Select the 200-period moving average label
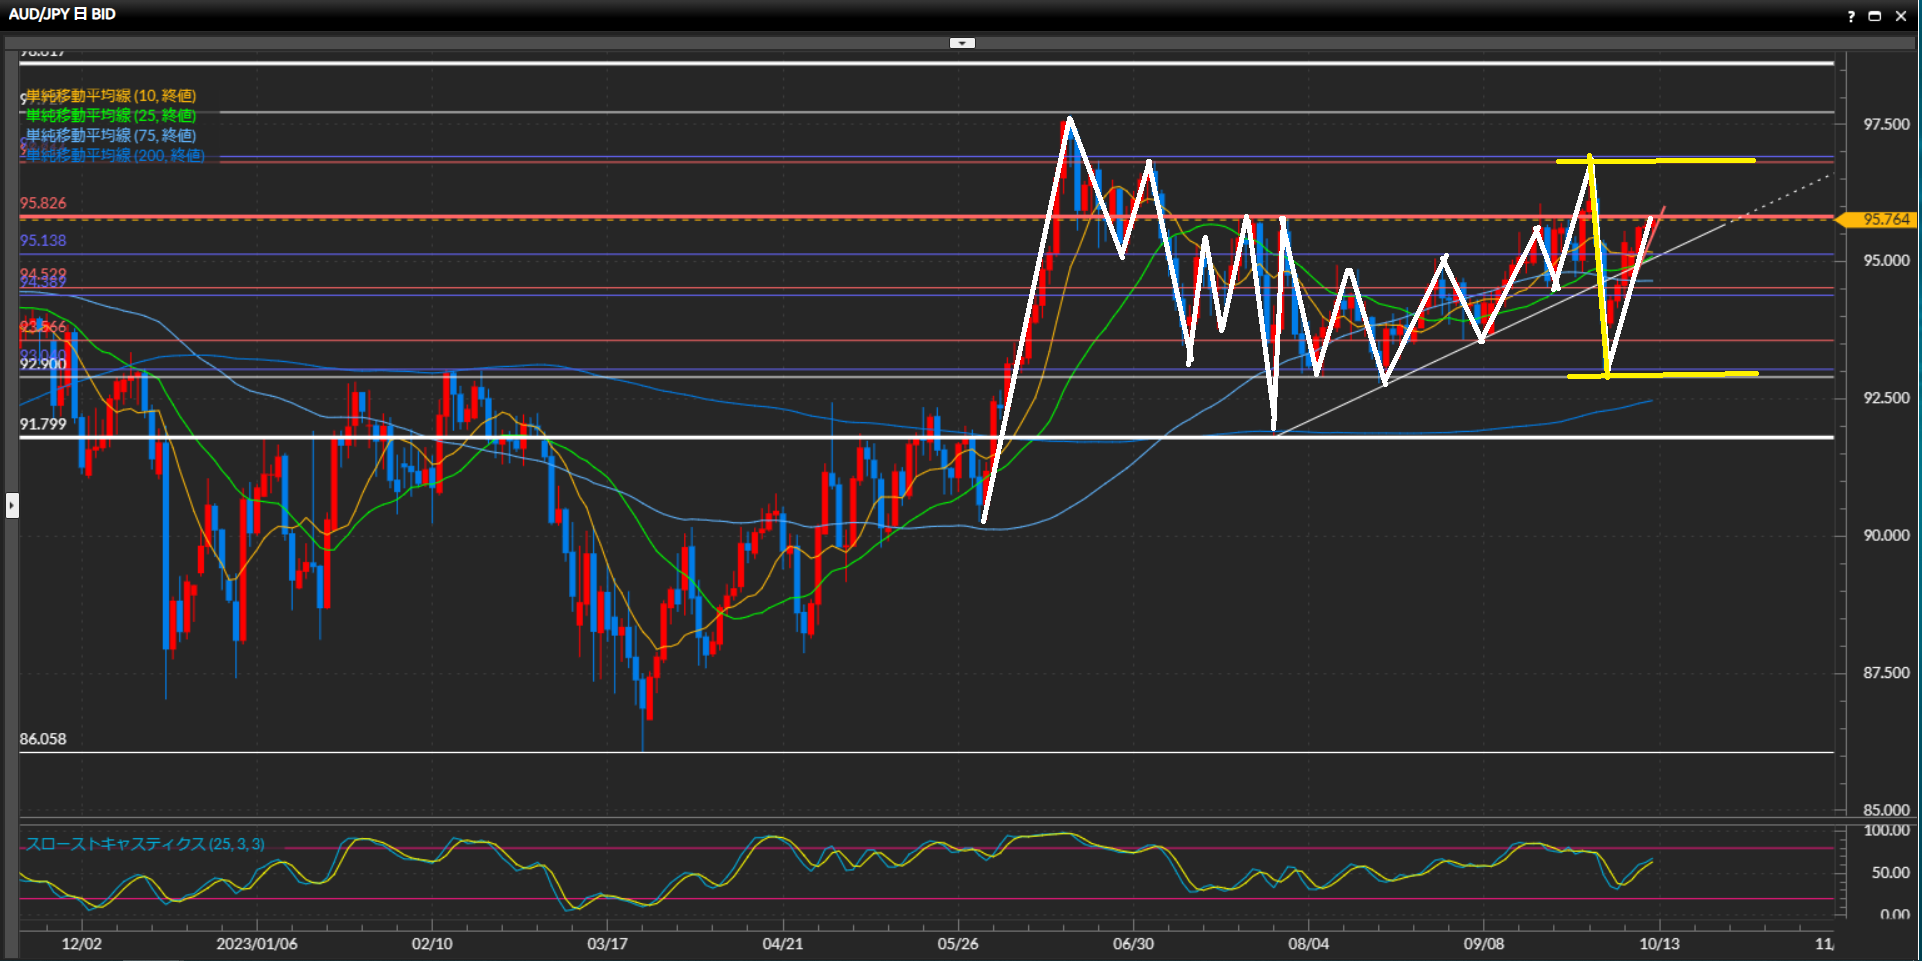This screenshot has width=1922, height=961. (115, 155)
